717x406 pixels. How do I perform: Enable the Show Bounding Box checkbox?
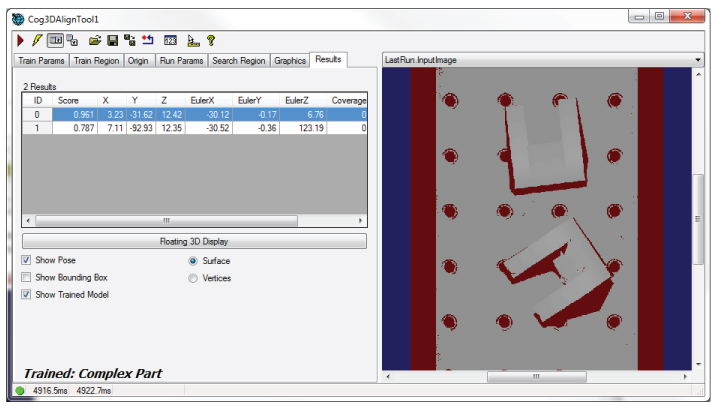tap(27, 277)
